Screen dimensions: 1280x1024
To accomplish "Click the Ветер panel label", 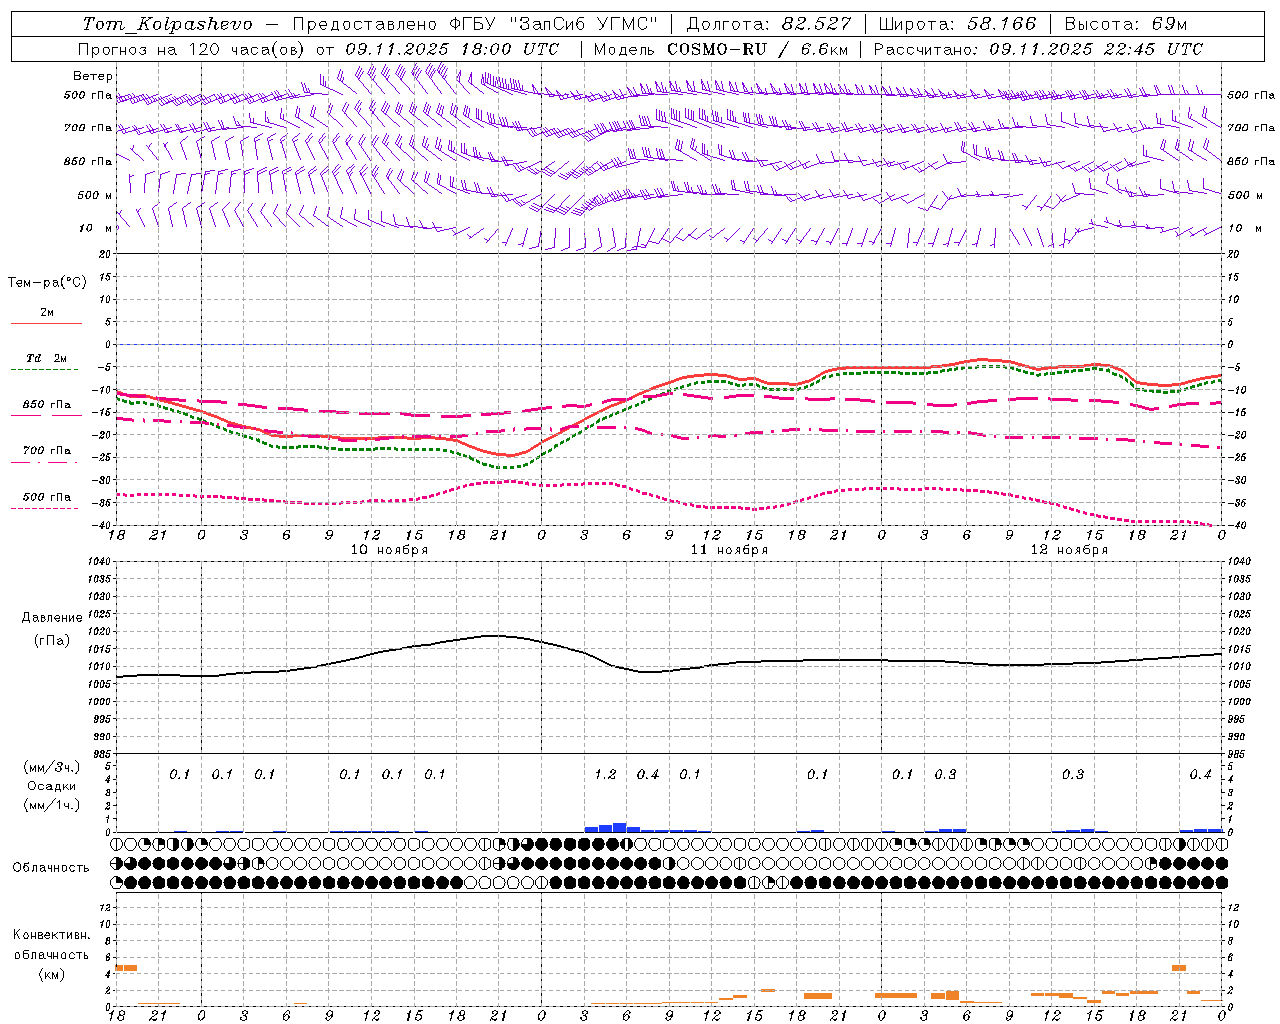I will point(93,76).
